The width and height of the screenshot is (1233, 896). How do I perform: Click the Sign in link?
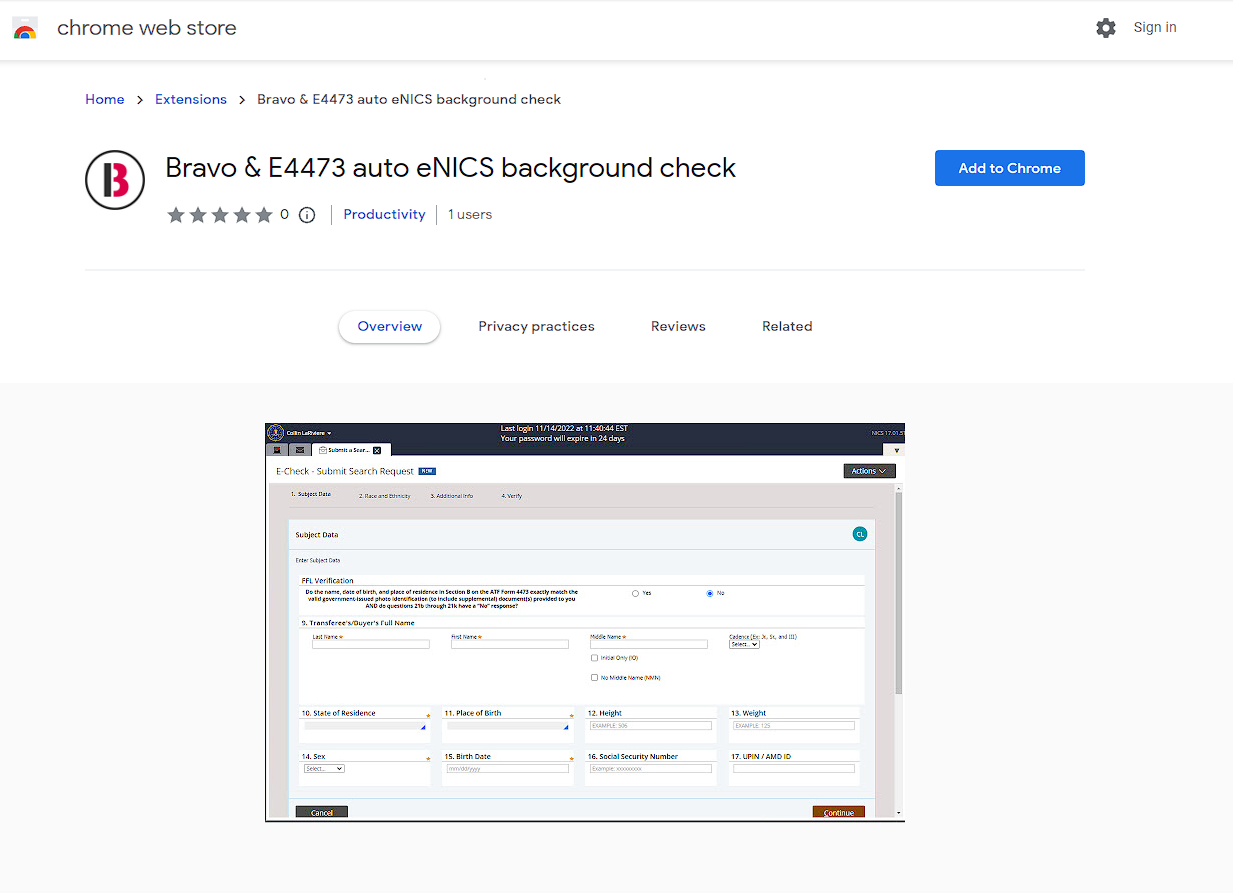tap(1155, 28)
